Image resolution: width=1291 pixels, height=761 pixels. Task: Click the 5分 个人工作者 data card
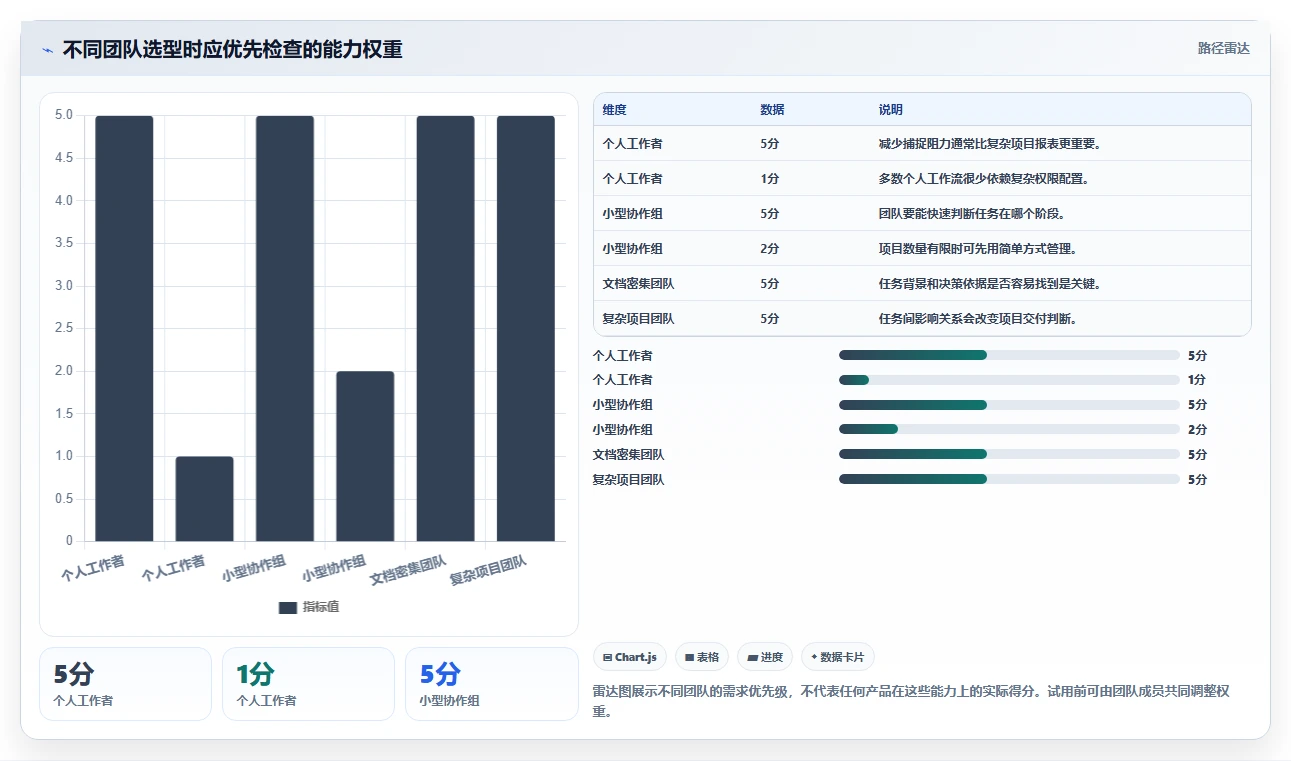pos(125,684)
